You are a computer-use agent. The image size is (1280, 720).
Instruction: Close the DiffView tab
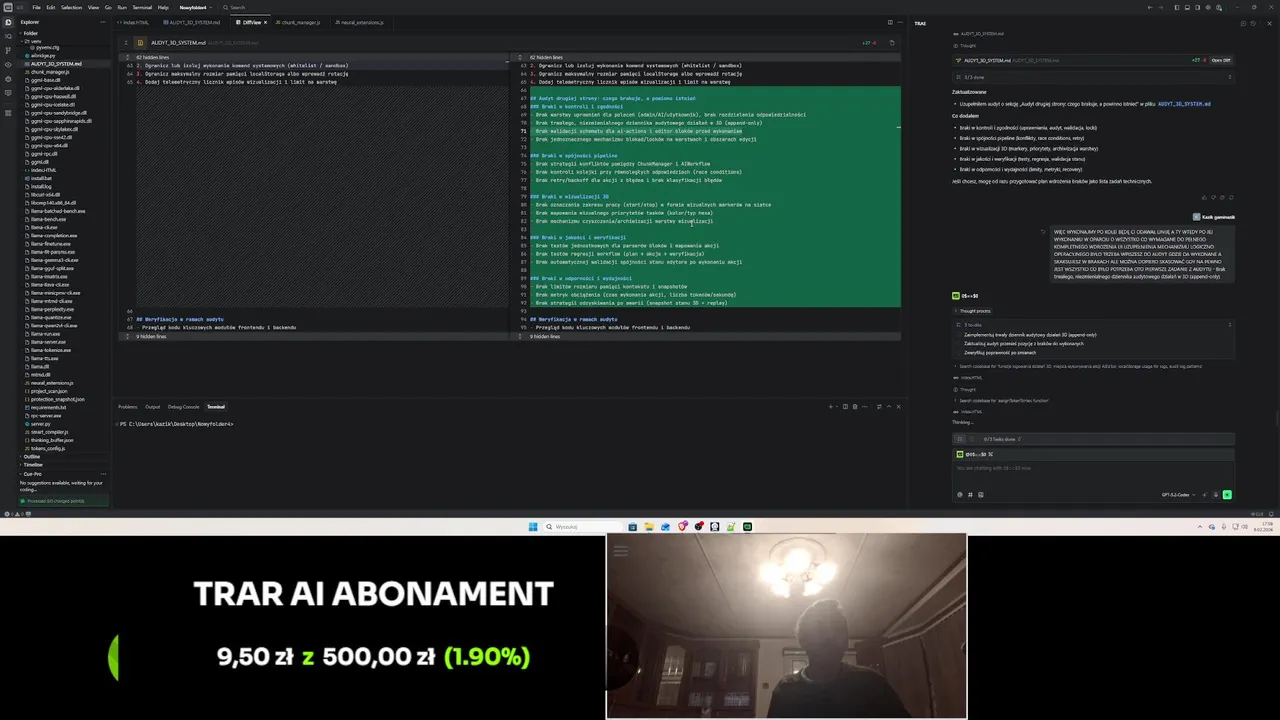click(265, 22)
